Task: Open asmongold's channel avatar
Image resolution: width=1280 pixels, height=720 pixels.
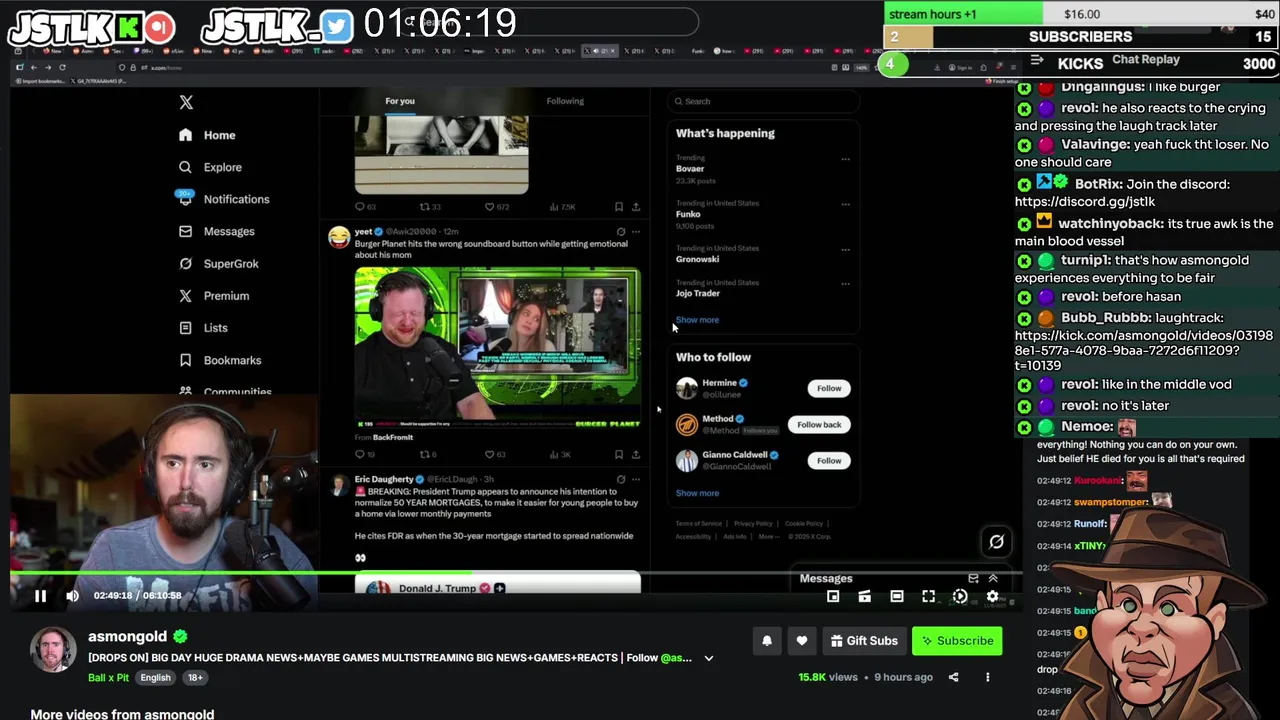Action: [52, 651]
